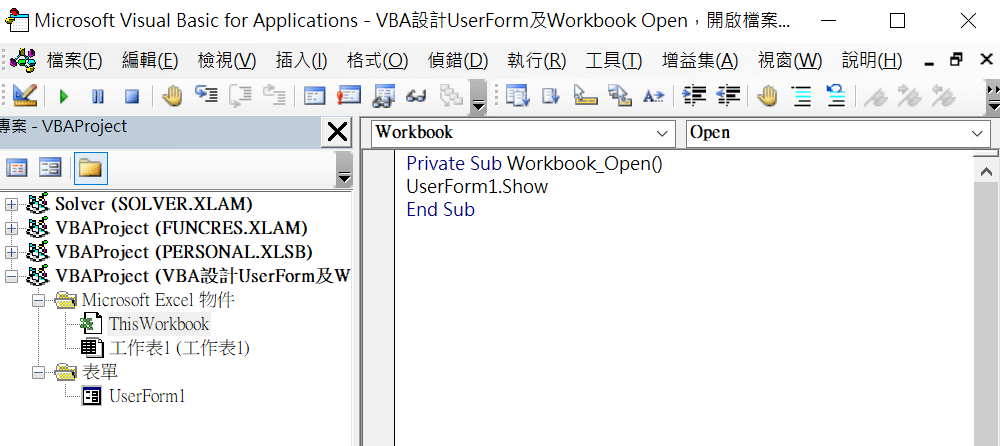Toggle Bookmark flag icon
This screenshot has height=446, width=1000.
(x=876, y=96)
